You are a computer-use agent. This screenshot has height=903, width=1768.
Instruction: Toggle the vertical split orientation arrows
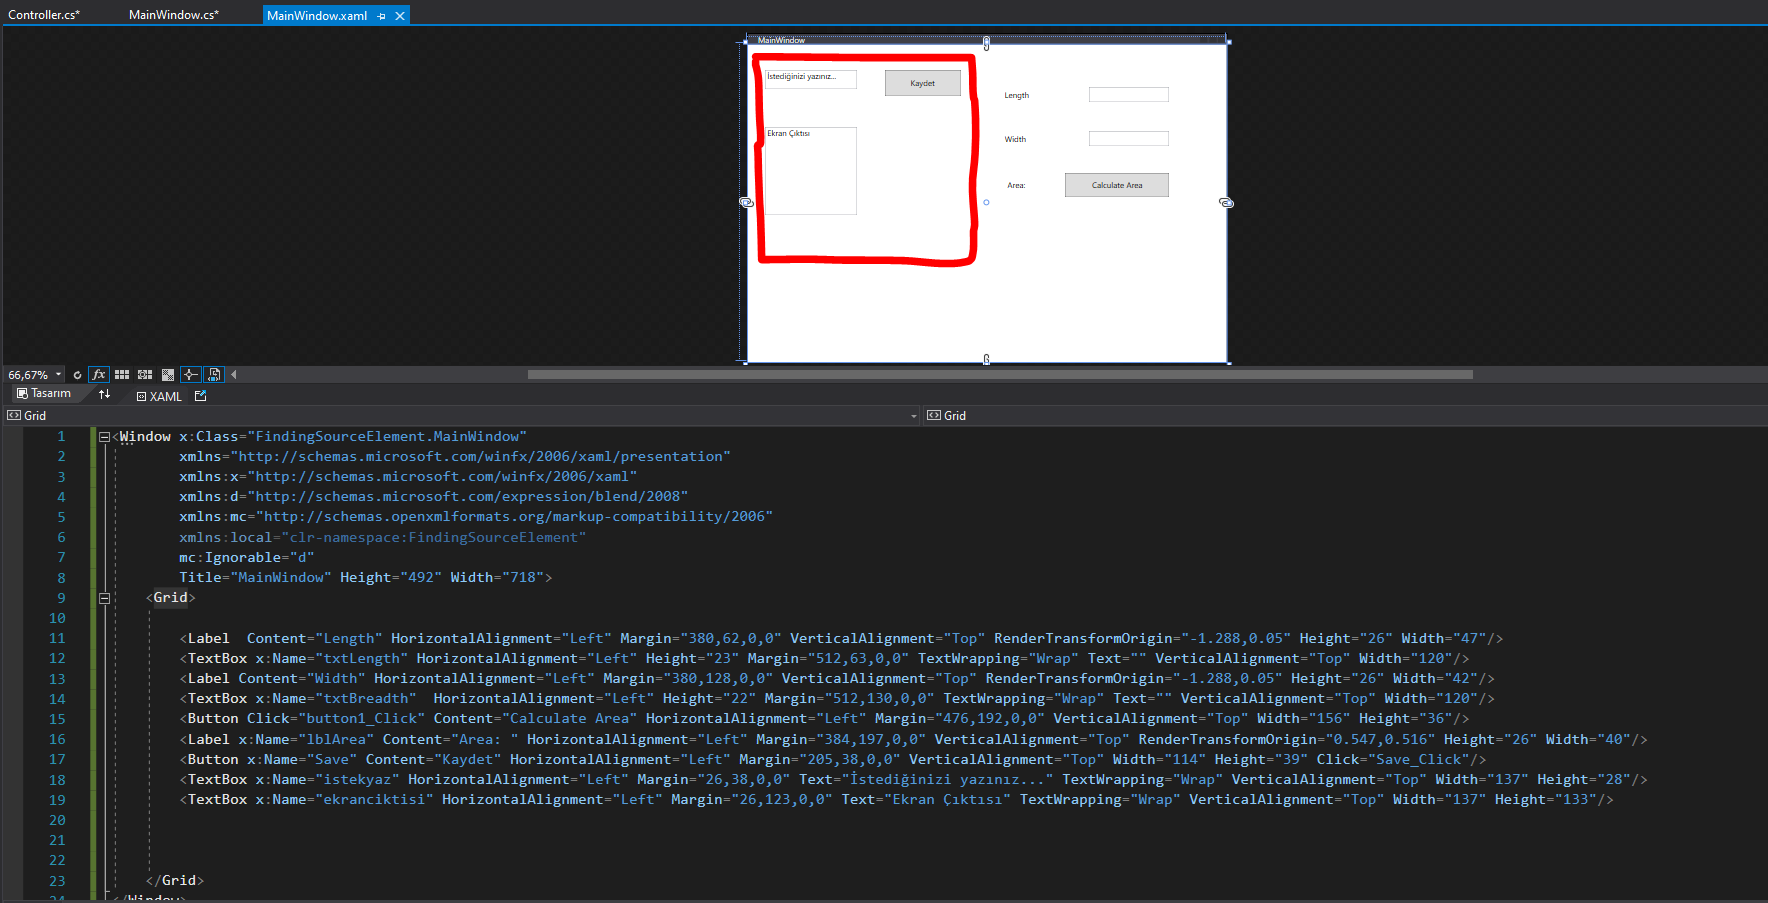[104, 394]
